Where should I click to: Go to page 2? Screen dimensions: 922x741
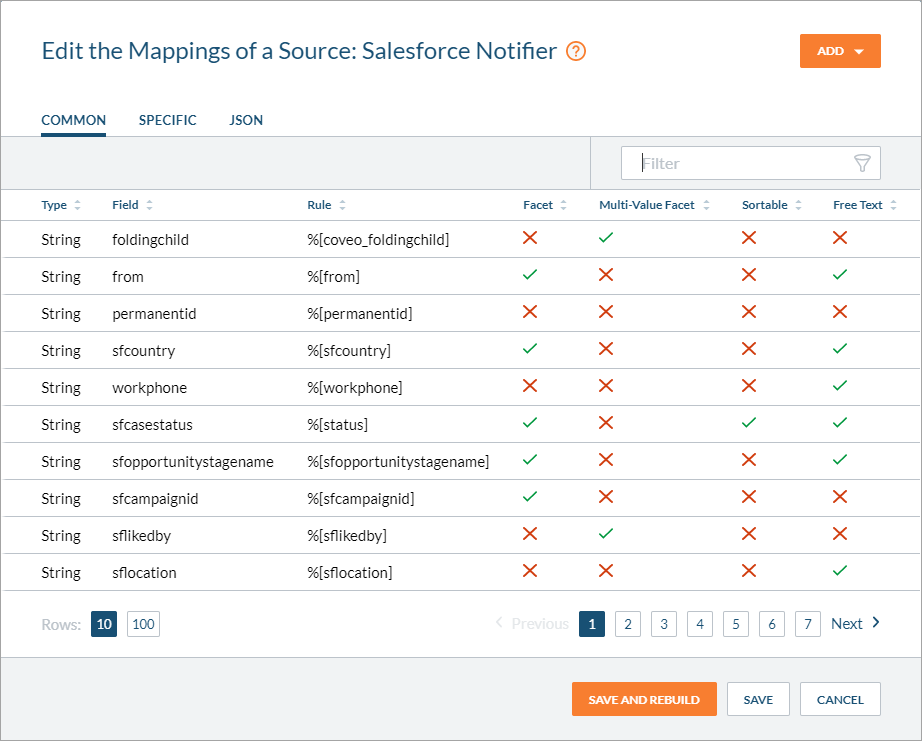tap(628, 624)
